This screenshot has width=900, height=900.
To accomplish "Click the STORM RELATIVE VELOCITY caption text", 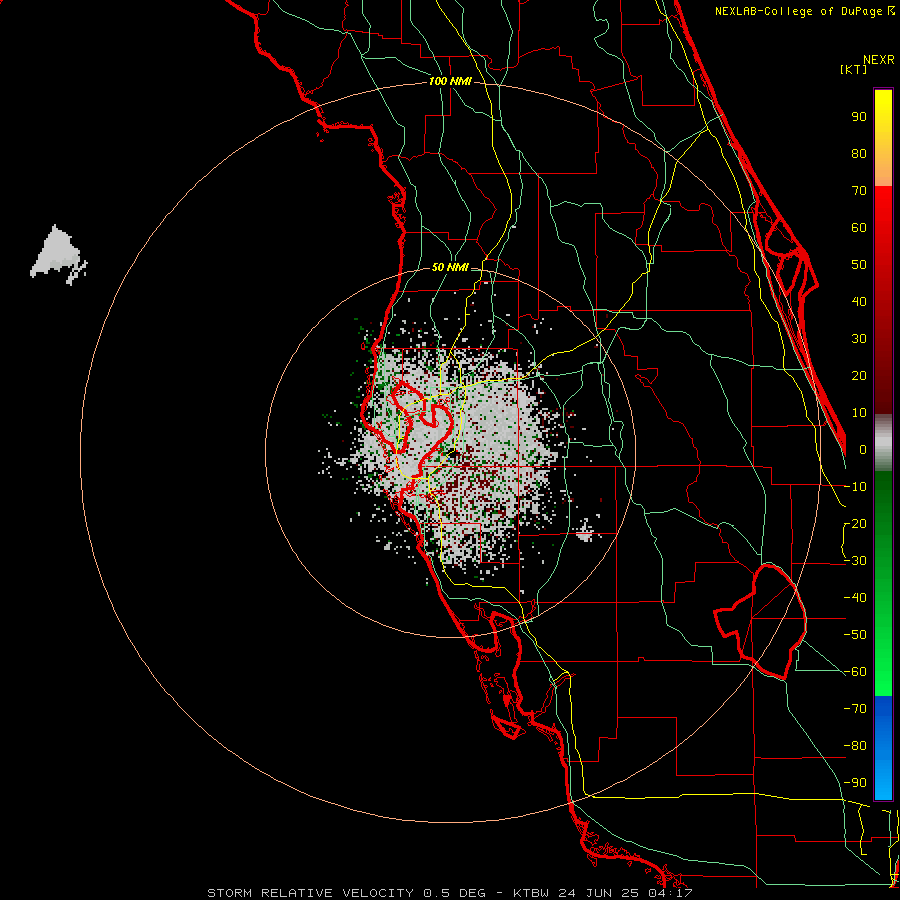I will [x=310, y=893].
